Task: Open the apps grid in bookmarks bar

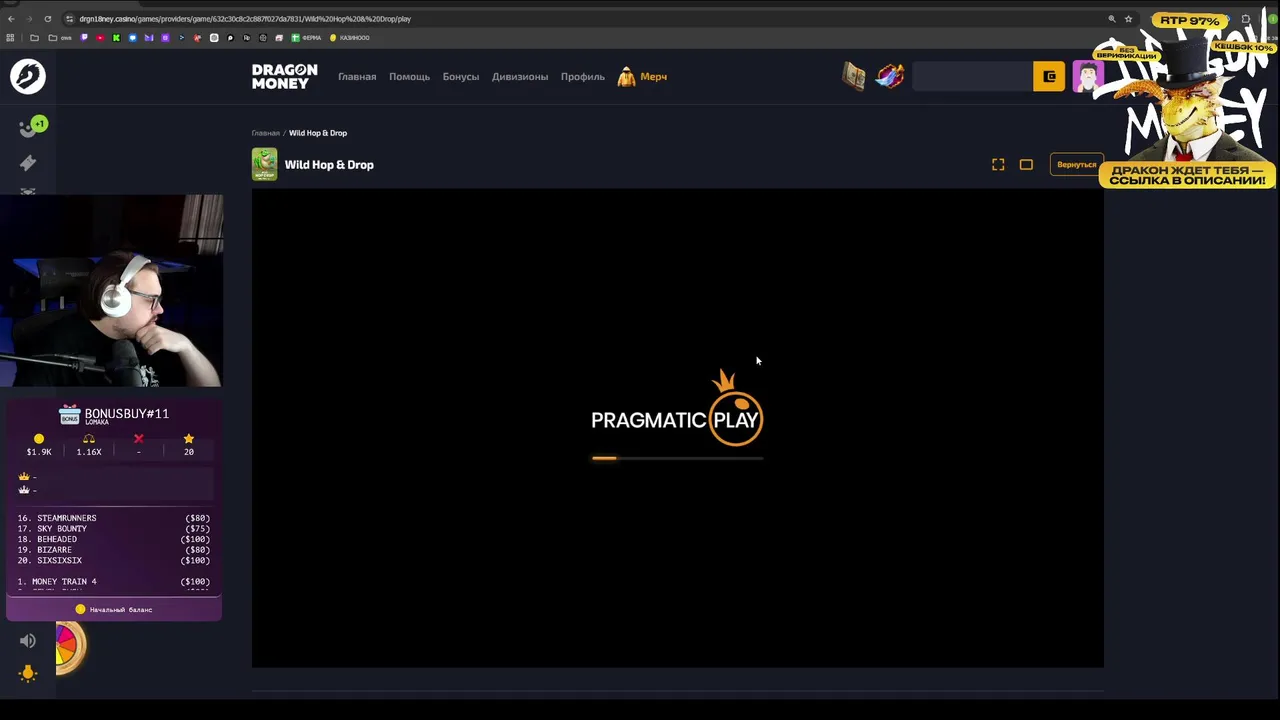Action: point(11,38)
